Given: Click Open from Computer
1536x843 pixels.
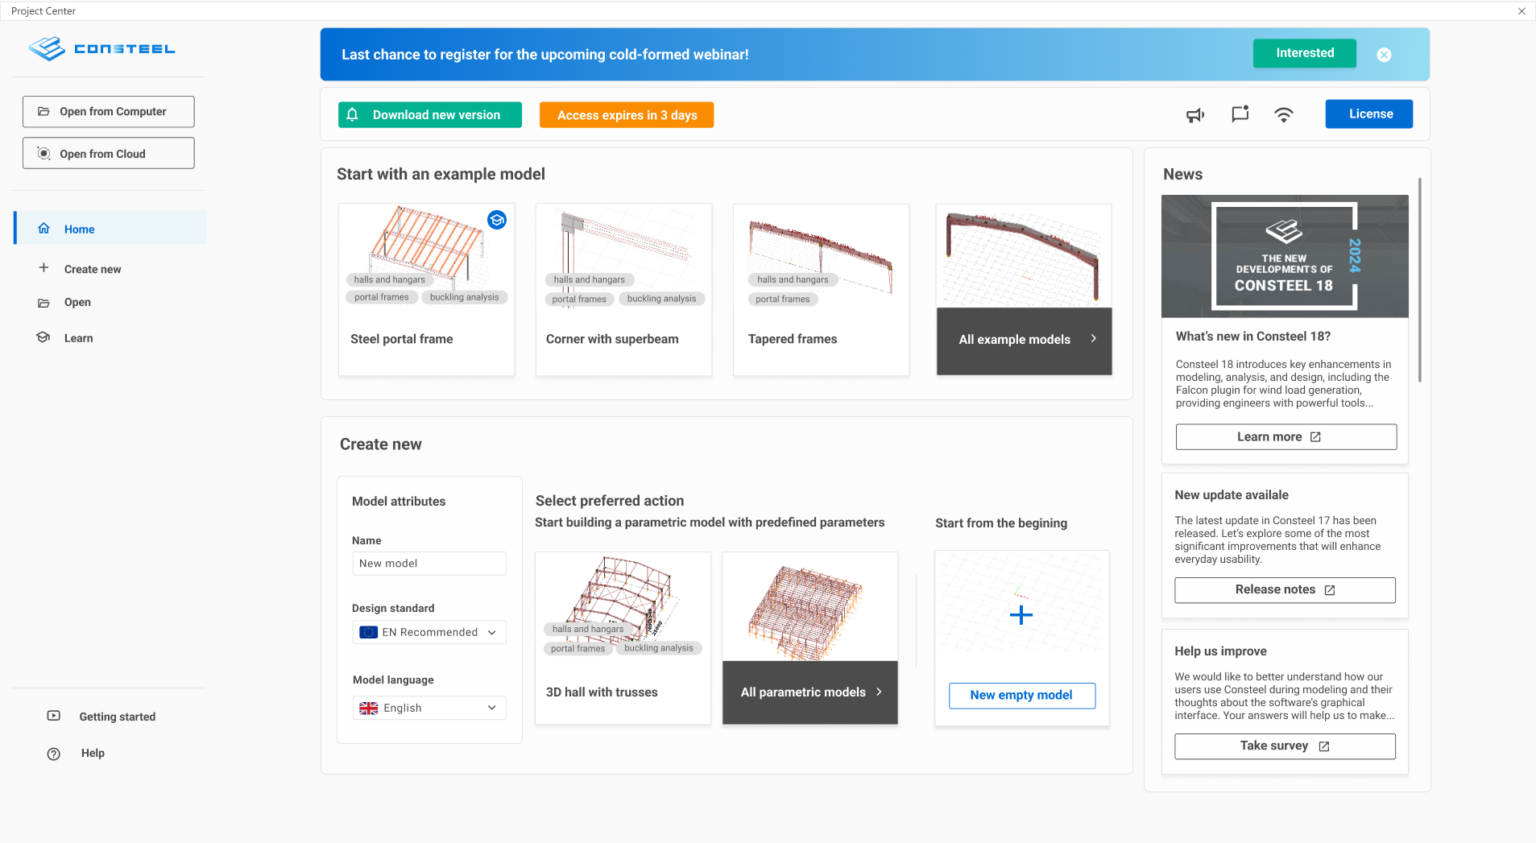Looking at the screenshot, I should (108, 111).
